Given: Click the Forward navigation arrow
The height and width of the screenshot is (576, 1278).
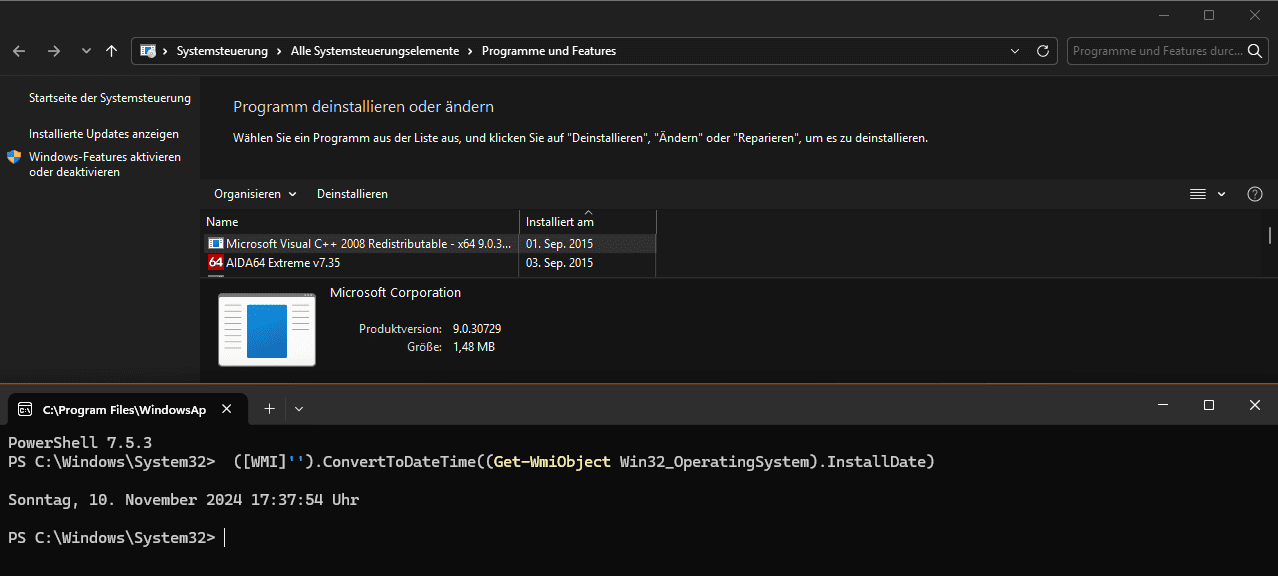Looking at the screenshot, I should click(54, 51).
